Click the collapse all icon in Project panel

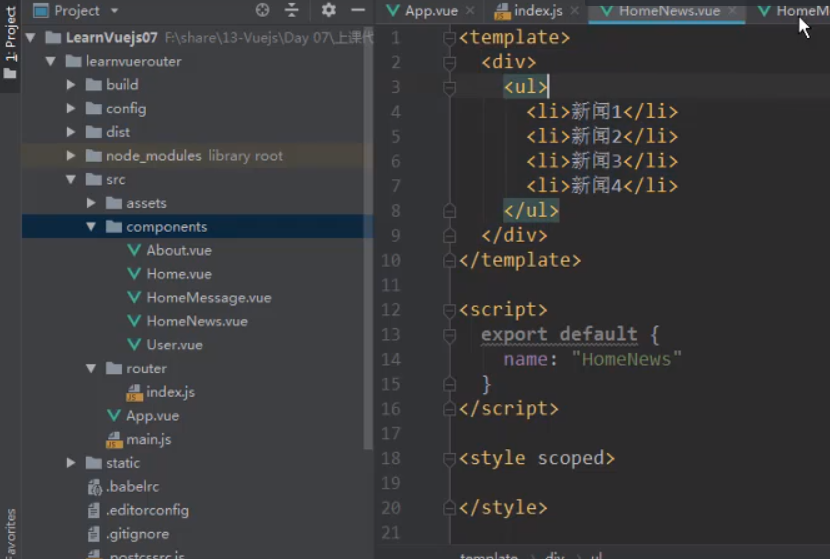[292, 10]
